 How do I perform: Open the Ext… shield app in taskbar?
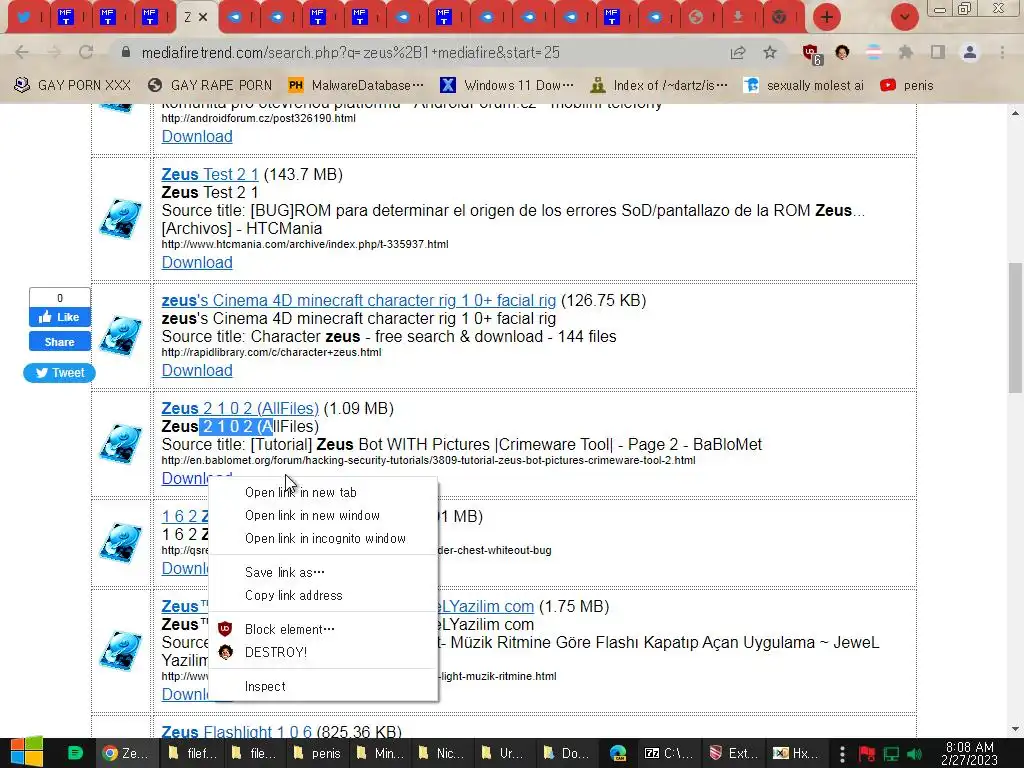click(733, 753)
